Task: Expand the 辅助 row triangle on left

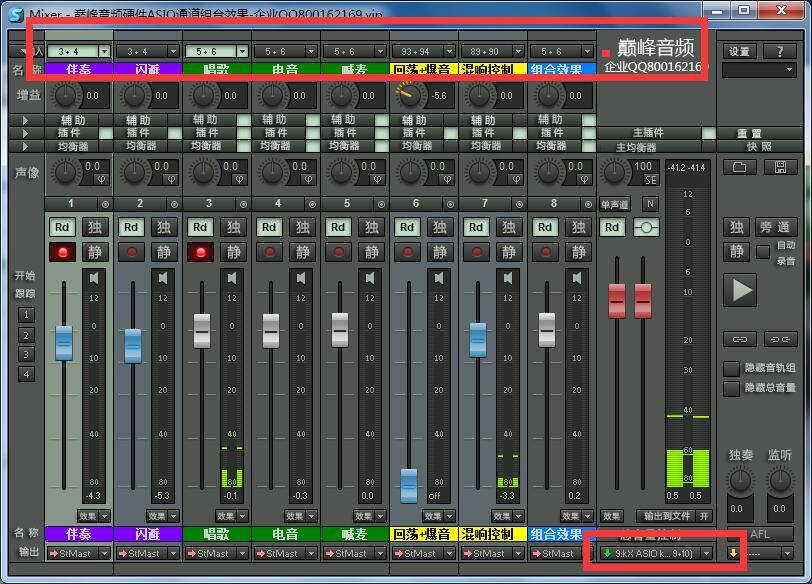Action: (x=25, y=121)
